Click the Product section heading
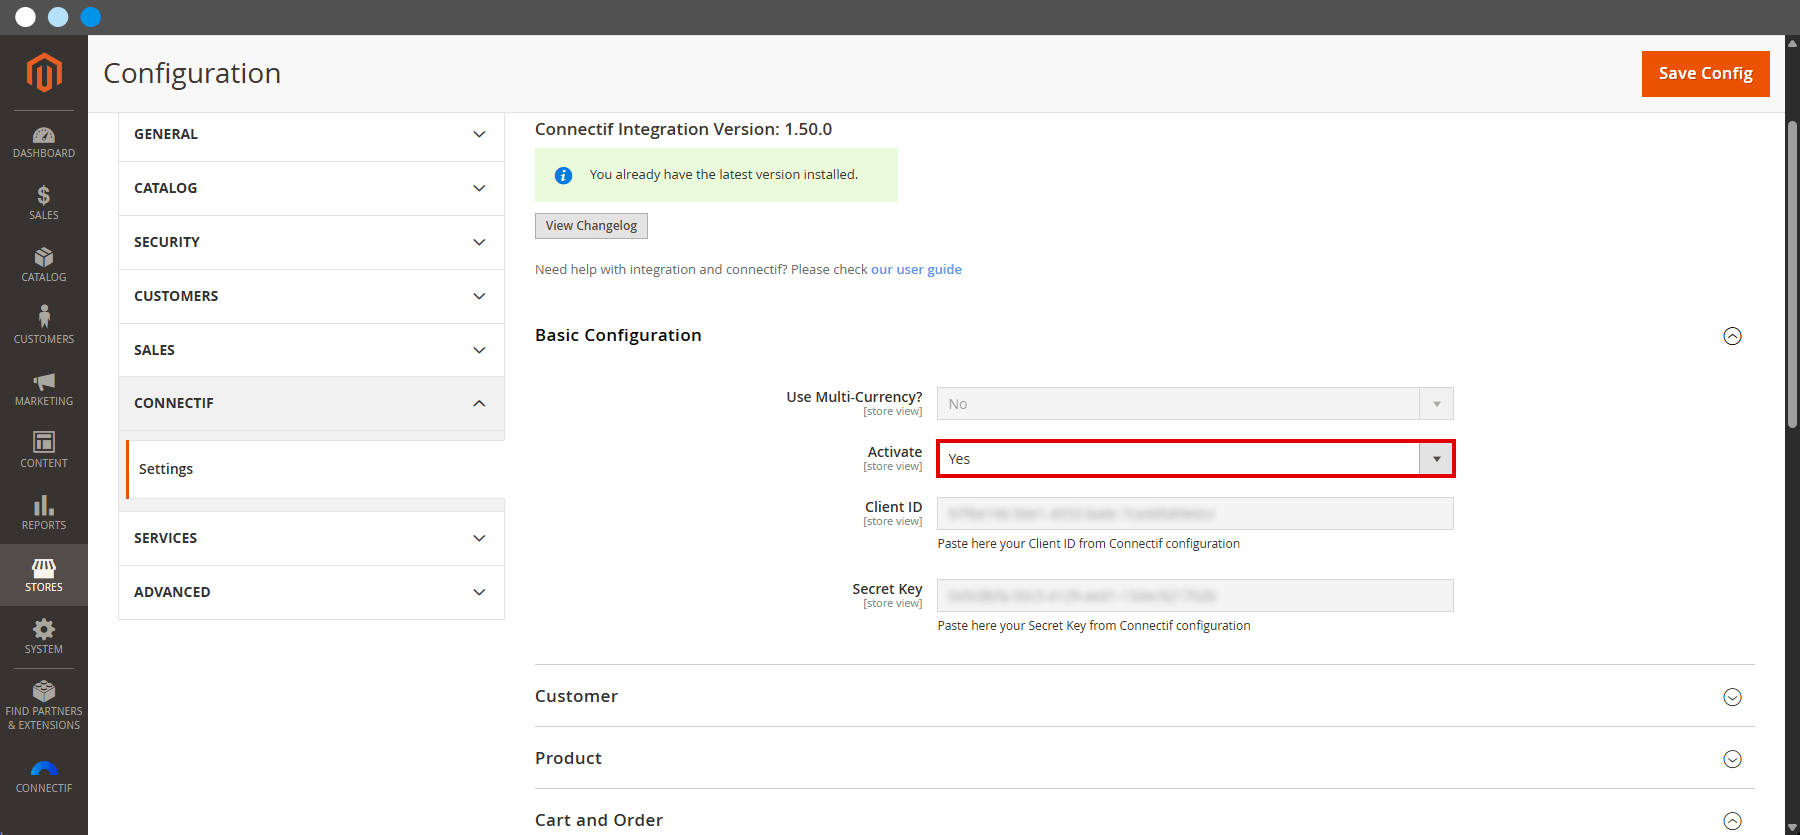Image resolution: width=1800 pixels, height=835 pixels. tap(568, 758)
